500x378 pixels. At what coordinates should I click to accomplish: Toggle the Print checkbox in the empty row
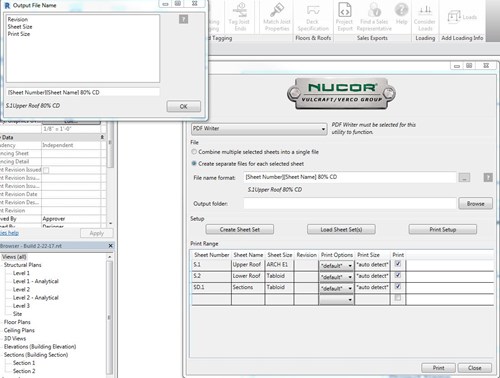pos(398,298)
